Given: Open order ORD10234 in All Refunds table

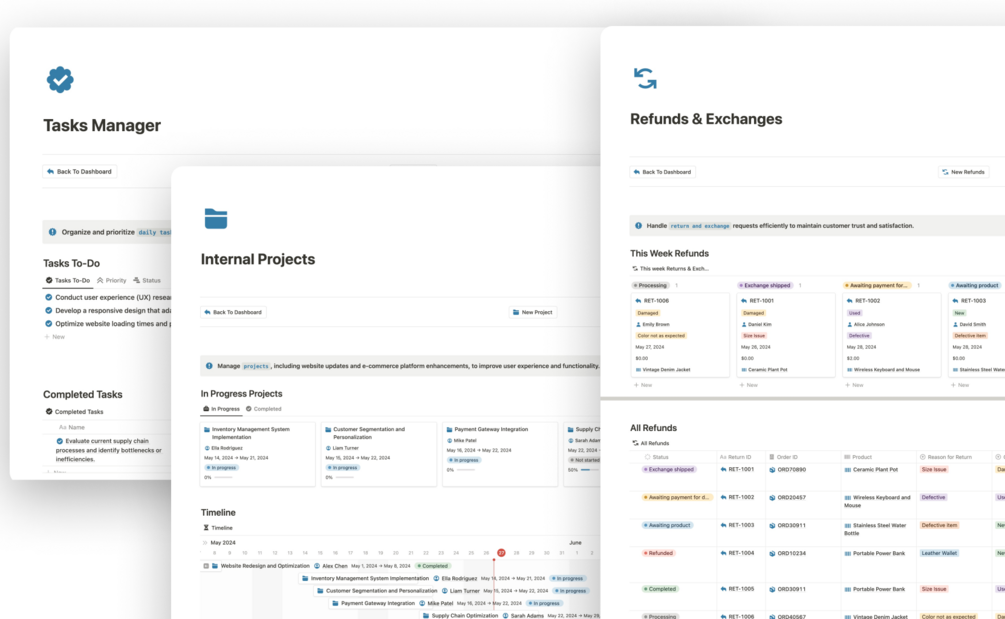Looking at the screenshot, I should point(792,553).
